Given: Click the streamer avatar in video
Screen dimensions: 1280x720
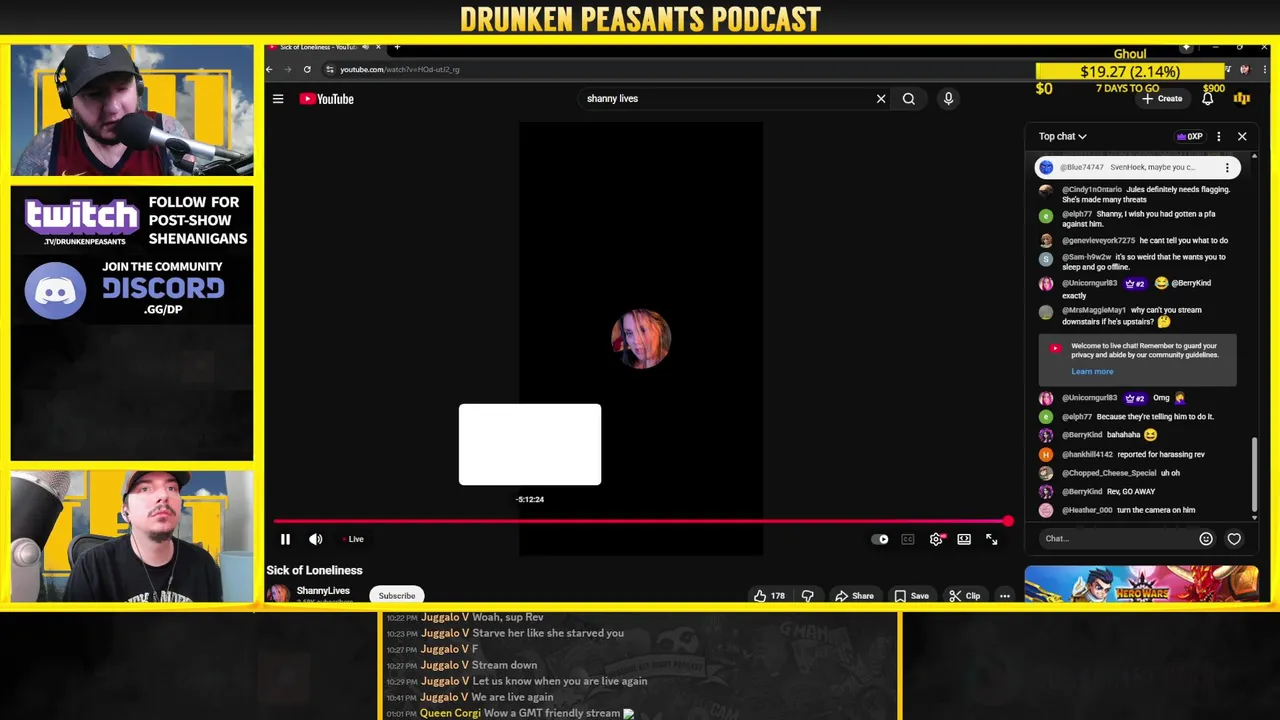Looking at the screenshot, I should (641, 339).
